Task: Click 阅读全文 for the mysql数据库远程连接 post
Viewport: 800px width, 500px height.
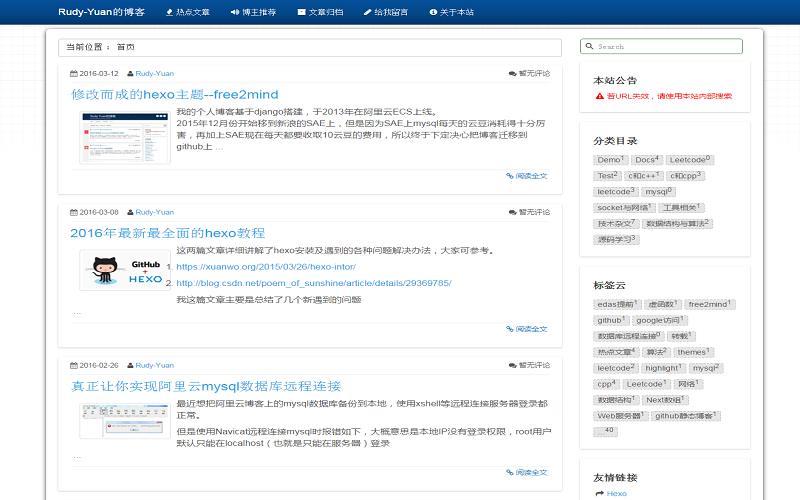Action: (x=527, y=469)
